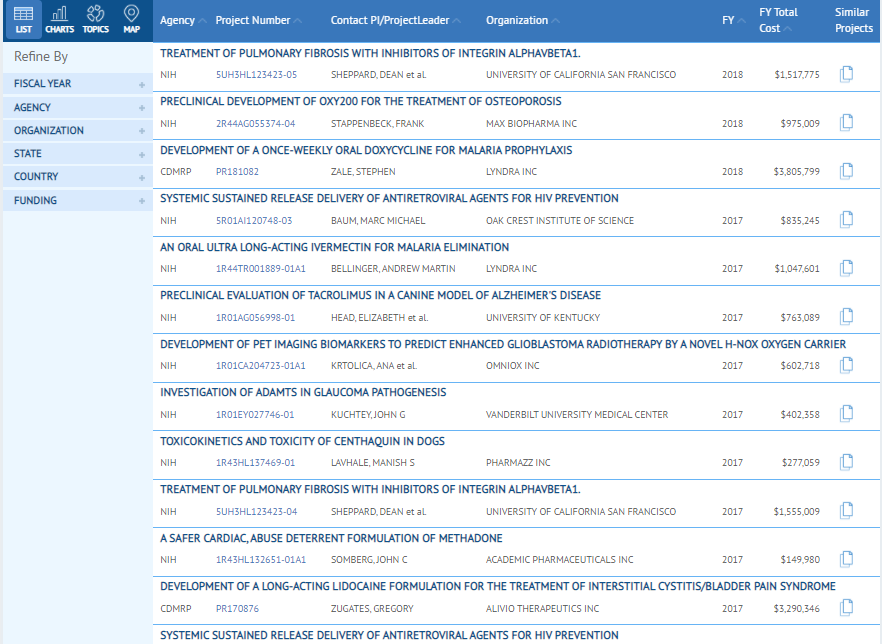
Task: Show similar projects for ivermectin malaria project
Action: click(846, 268)
